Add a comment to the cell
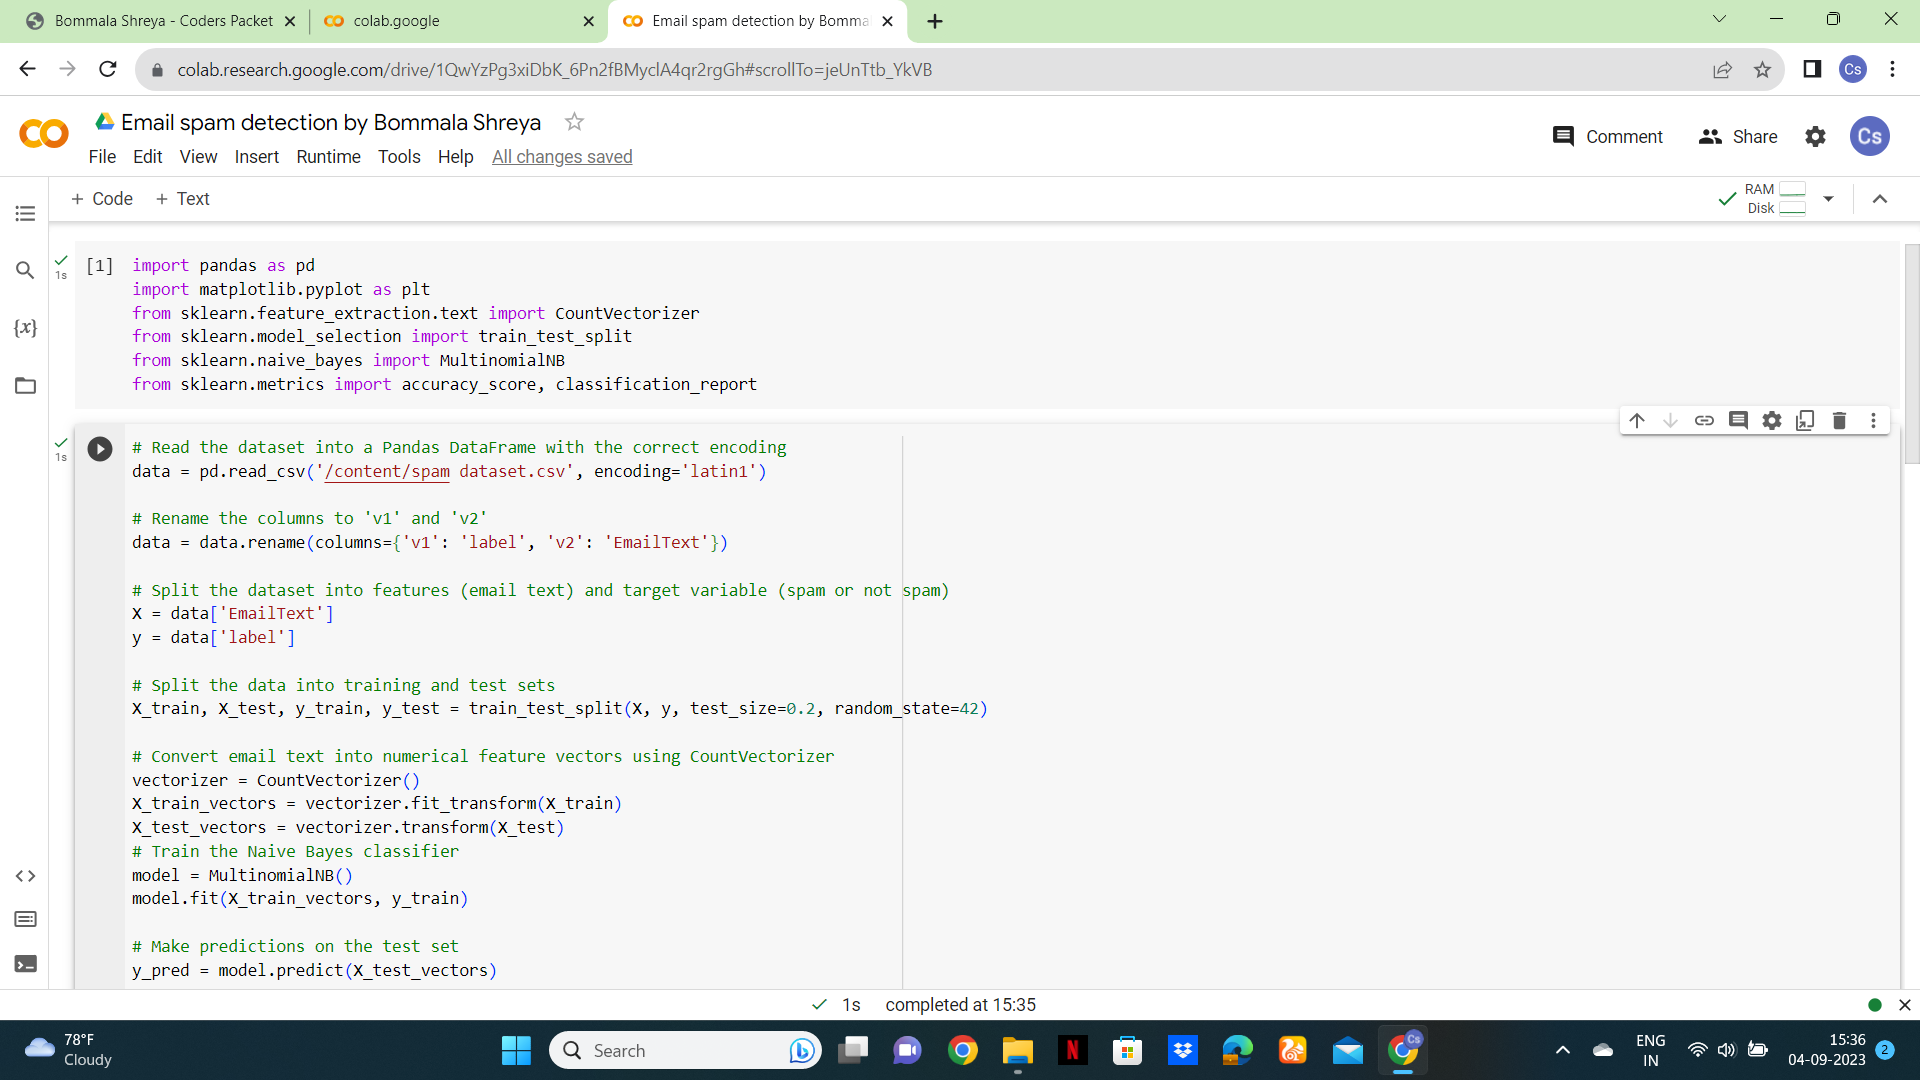This screenshot has width=1920, height=1080. [x=1738, y=420]
